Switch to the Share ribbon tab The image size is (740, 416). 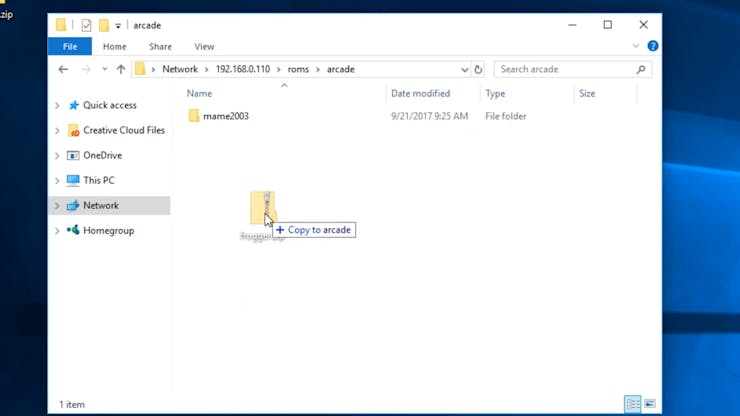click(x=160, y=46)
